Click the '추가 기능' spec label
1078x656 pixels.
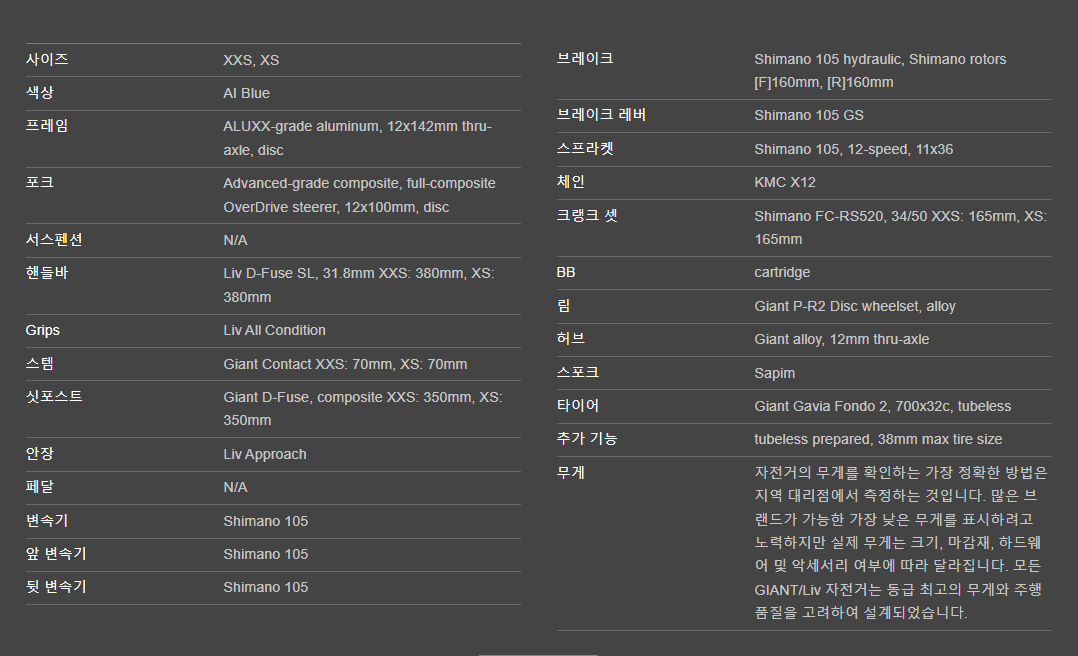pos(586,438)
